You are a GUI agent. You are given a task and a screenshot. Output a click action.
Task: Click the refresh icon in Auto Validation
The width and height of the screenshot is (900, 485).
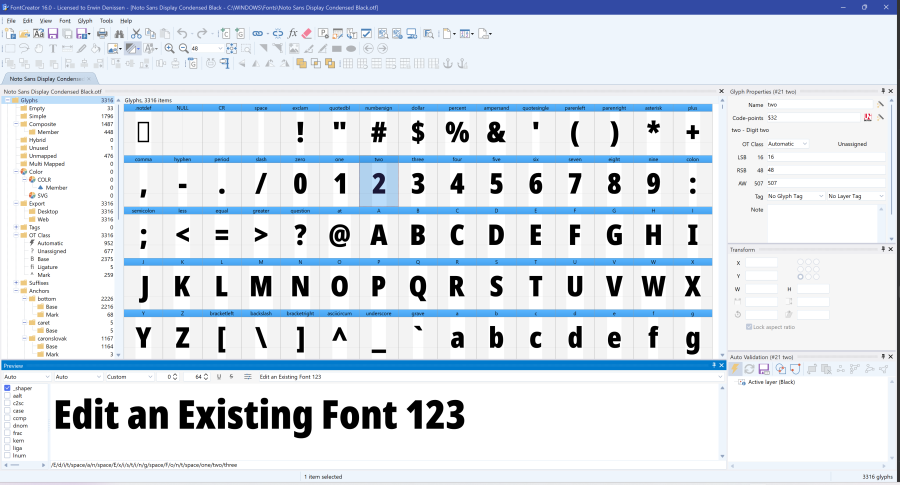click(749, 369)
